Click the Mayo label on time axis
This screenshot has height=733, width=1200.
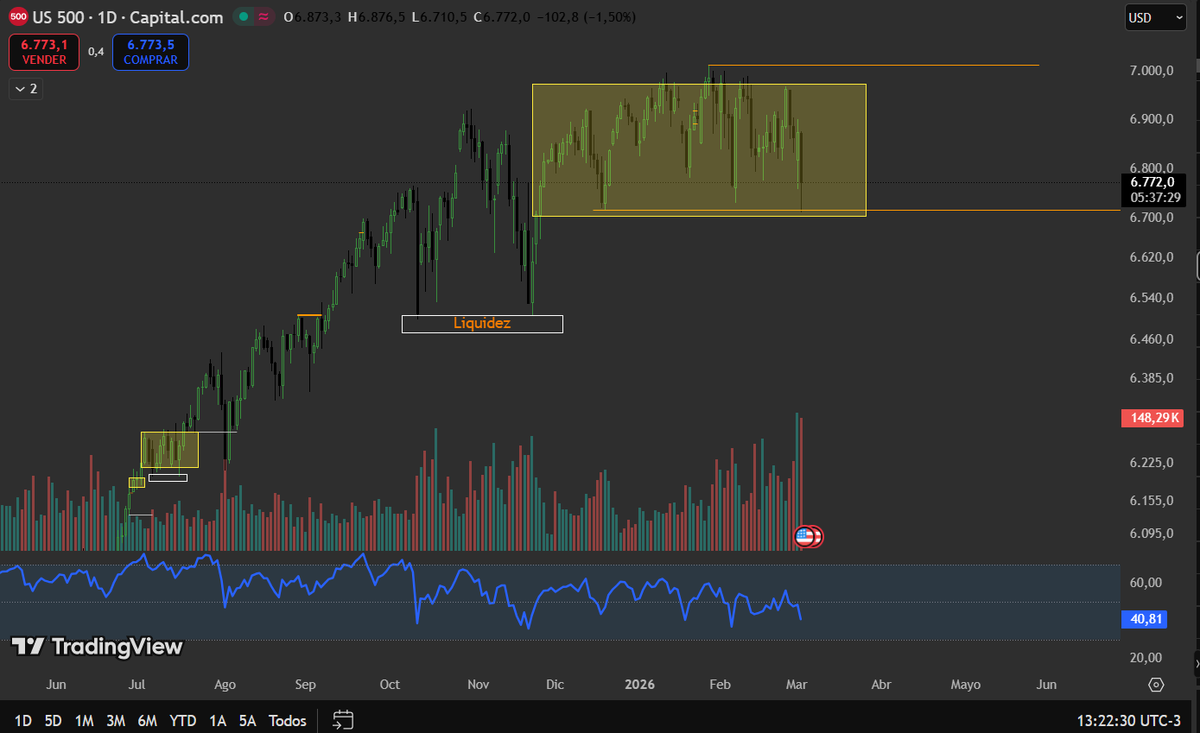point(965,685)
